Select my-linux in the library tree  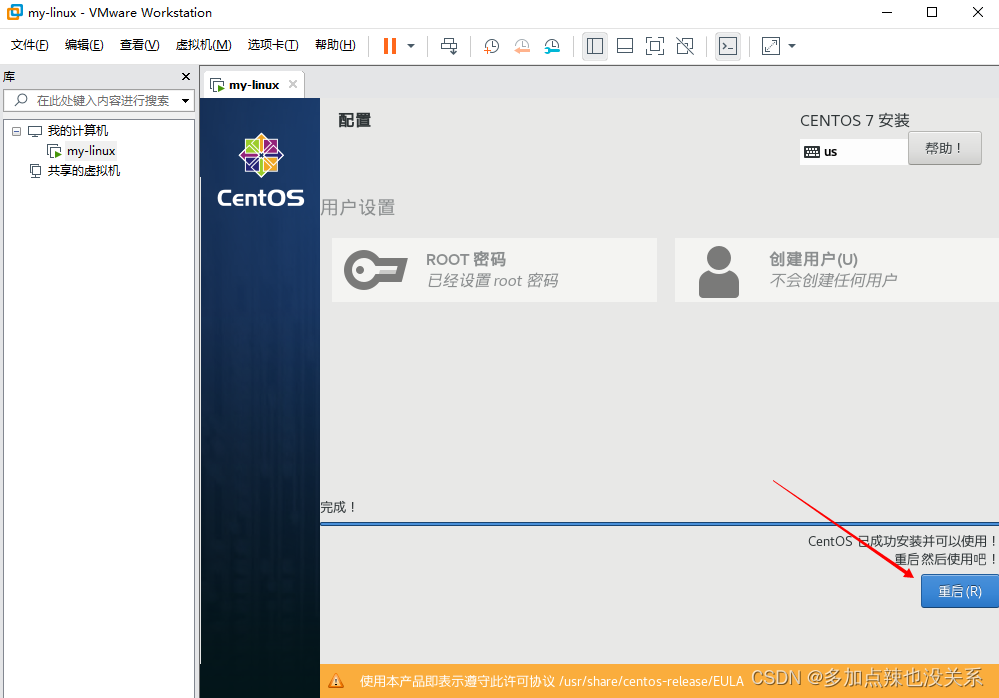pyautogui.click(x=91, y=151)
